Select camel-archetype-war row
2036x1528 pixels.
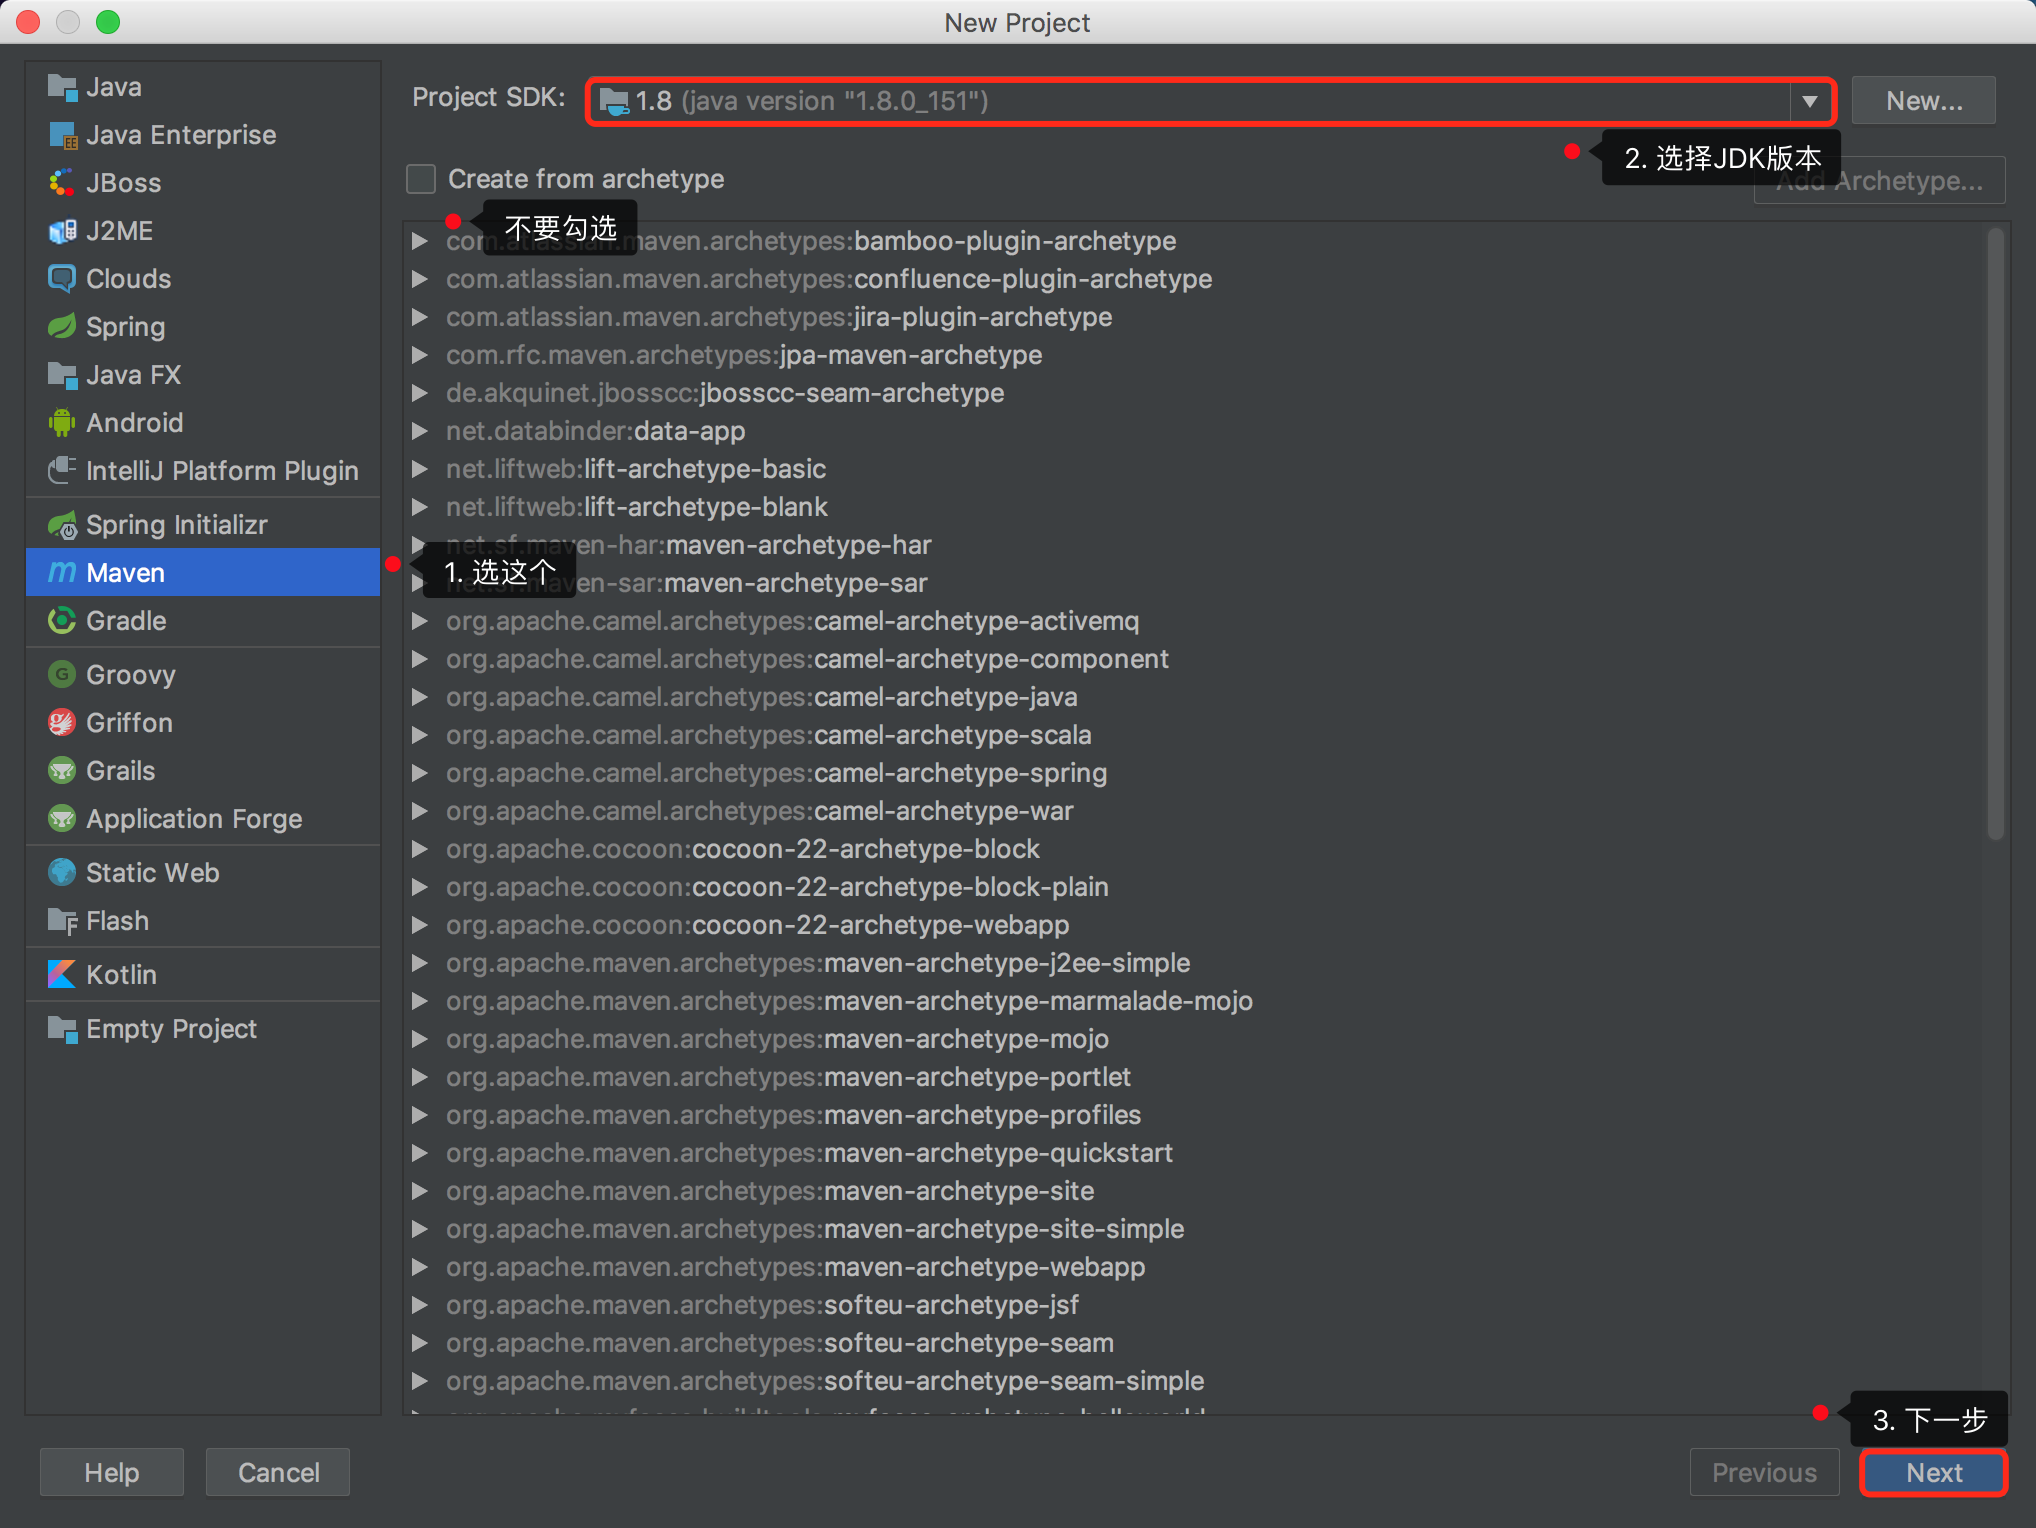pyautogui.click(x=1195, y=811)
